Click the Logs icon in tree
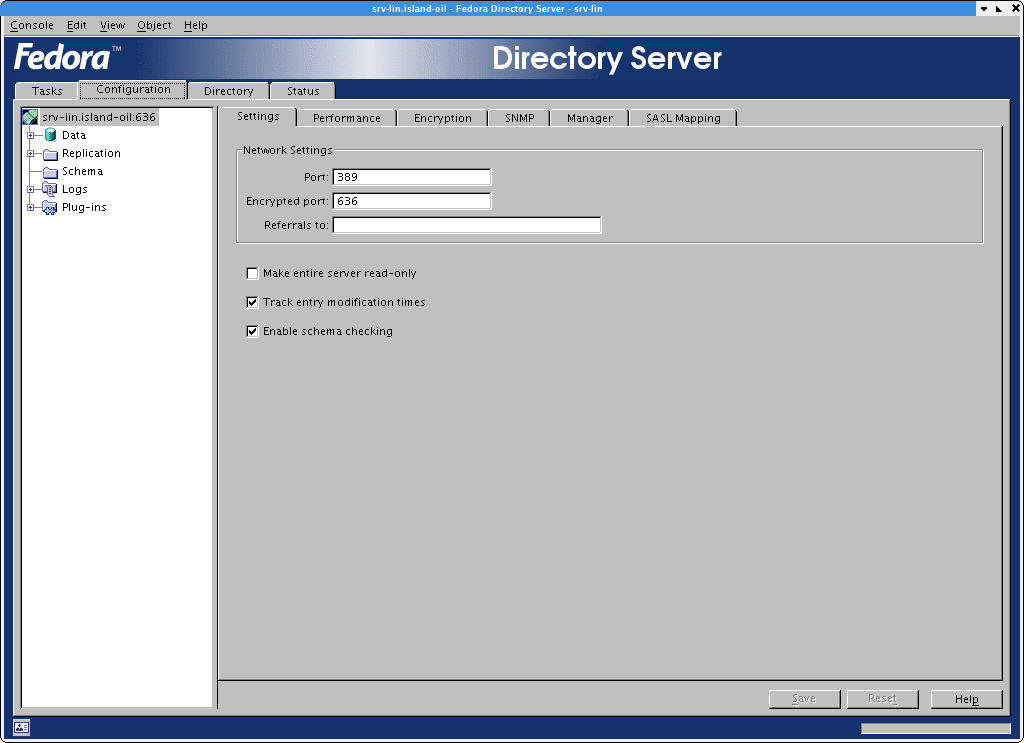 [50, 189]
